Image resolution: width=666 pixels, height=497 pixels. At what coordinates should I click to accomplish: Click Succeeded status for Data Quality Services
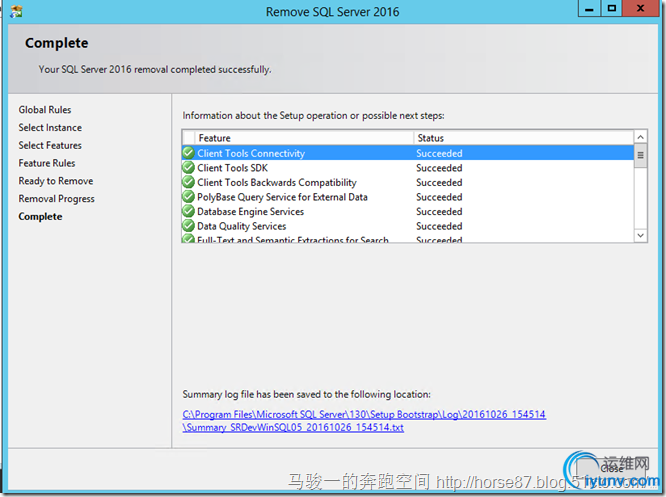coord(439,226)
